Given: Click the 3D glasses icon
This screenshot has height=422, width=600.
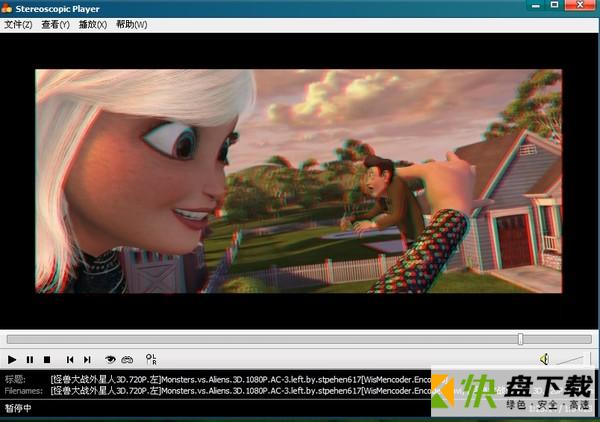Looking at the screenshot, I should 127,360.
